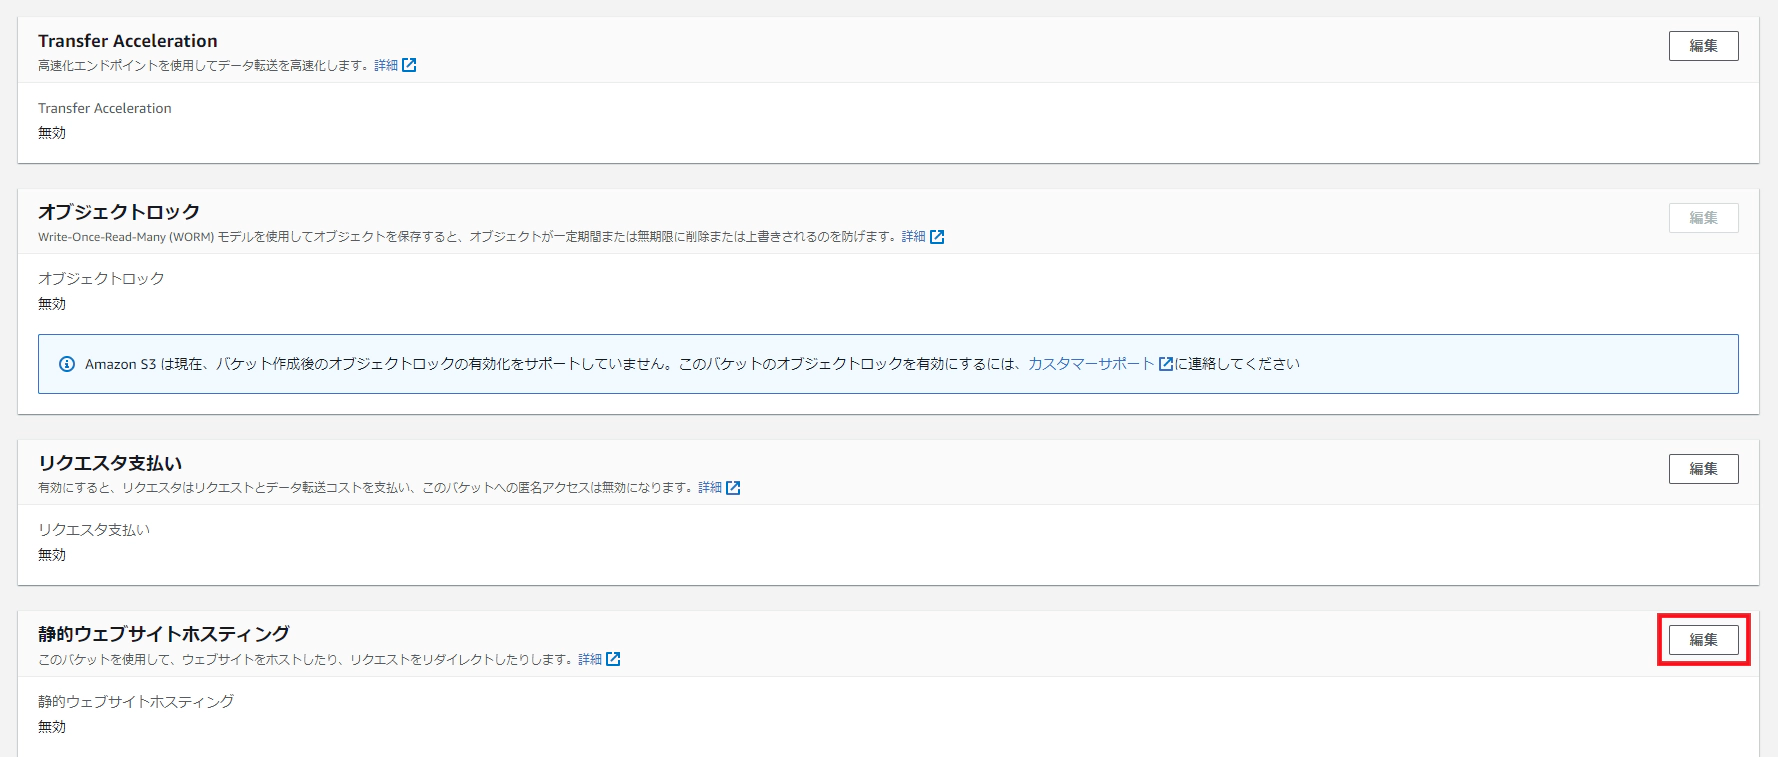Click external link icon beside オブジェクトロック 詳細
1778x757 pixels.
pos(937,237)
